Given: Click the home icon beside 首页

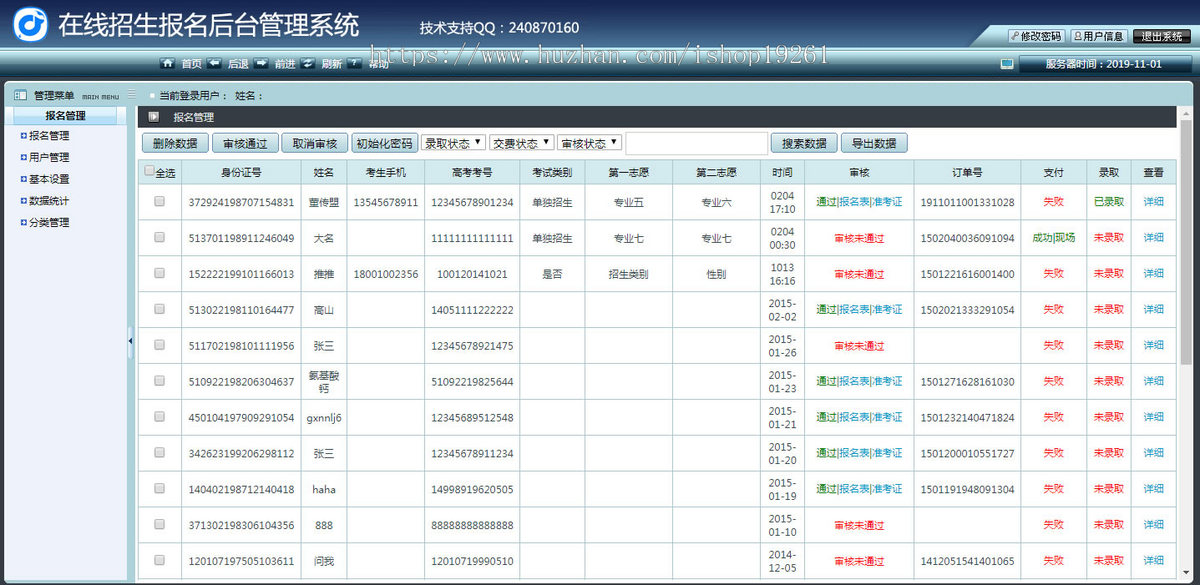Looking at the screenshot, I should tap(168, 63).
